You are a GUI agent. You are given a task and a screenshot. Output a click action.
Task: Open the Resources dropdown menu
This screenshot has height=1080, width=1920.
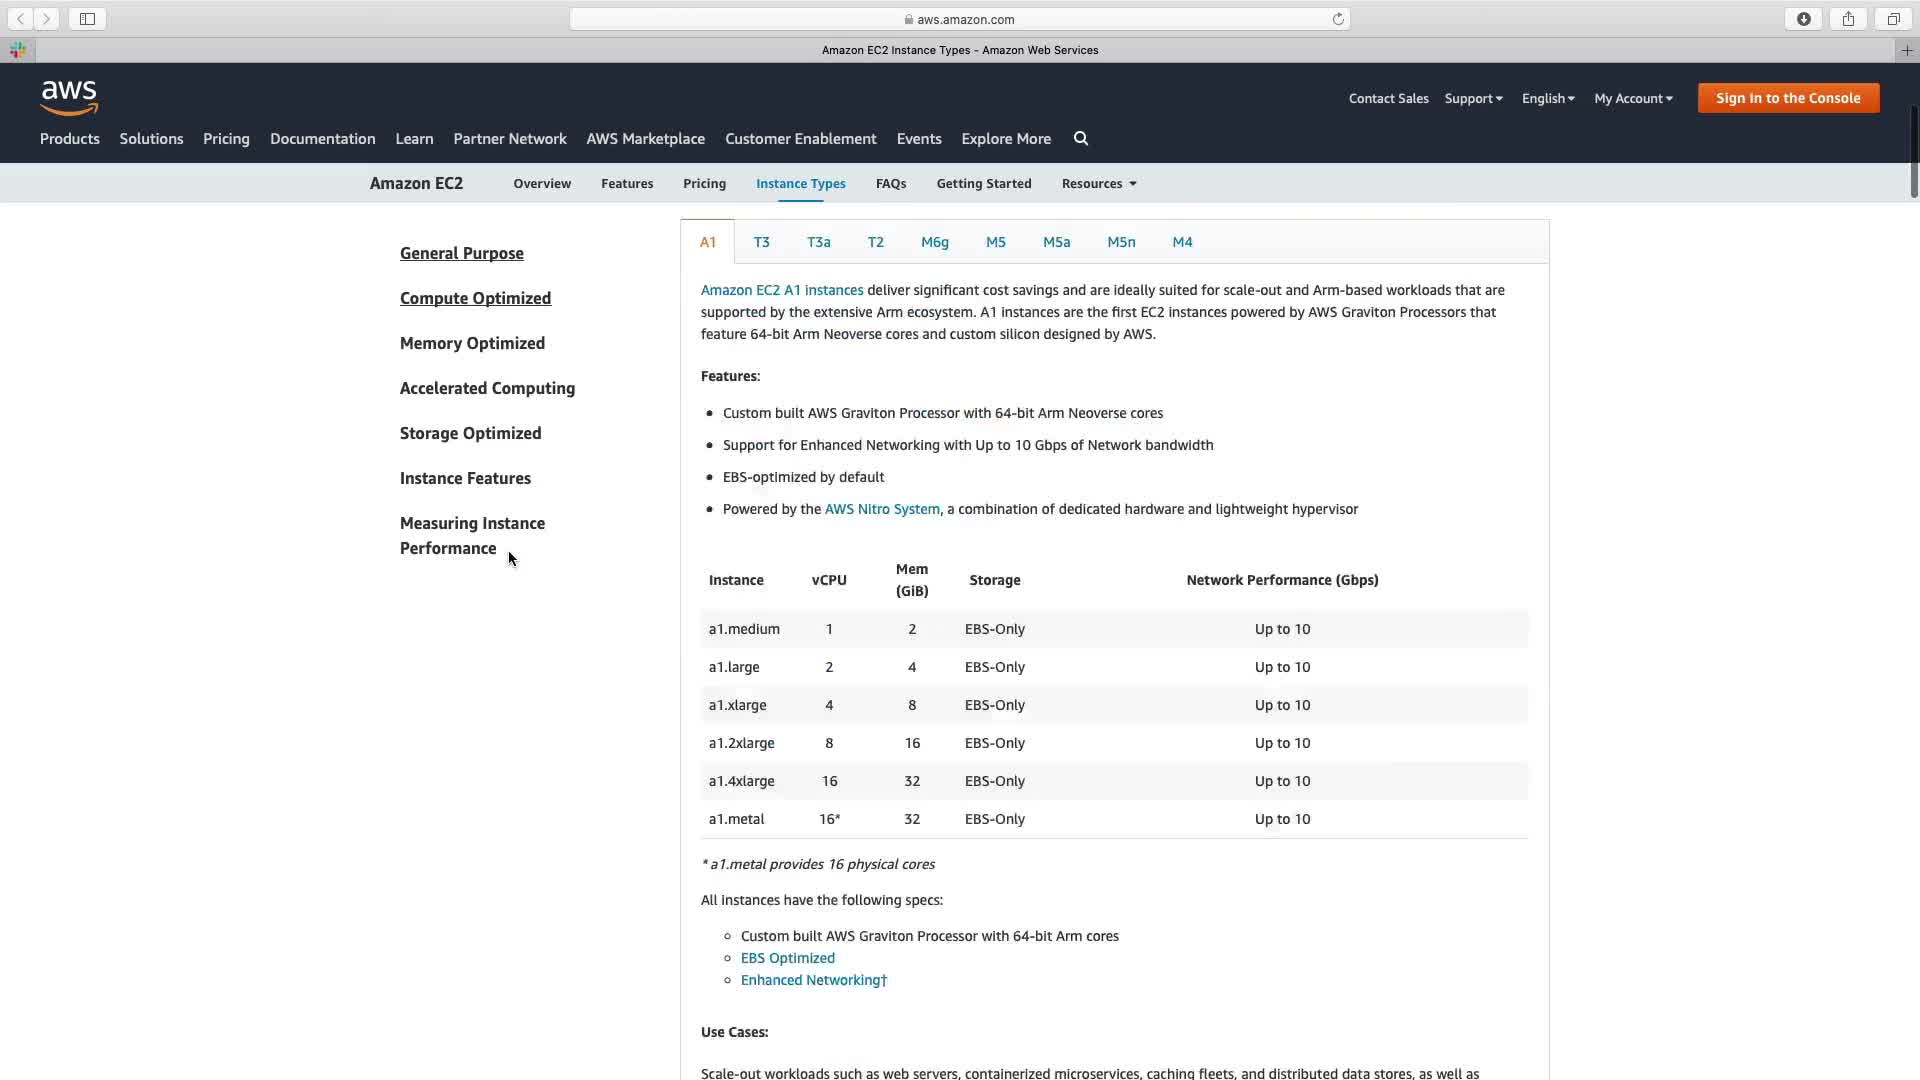coord(1098,184)
